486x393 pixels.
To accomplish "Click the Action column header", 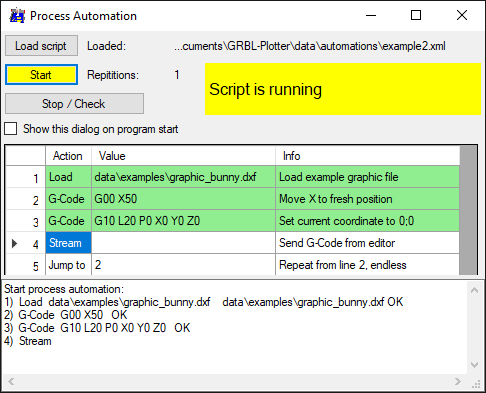I will click(68, 156).
